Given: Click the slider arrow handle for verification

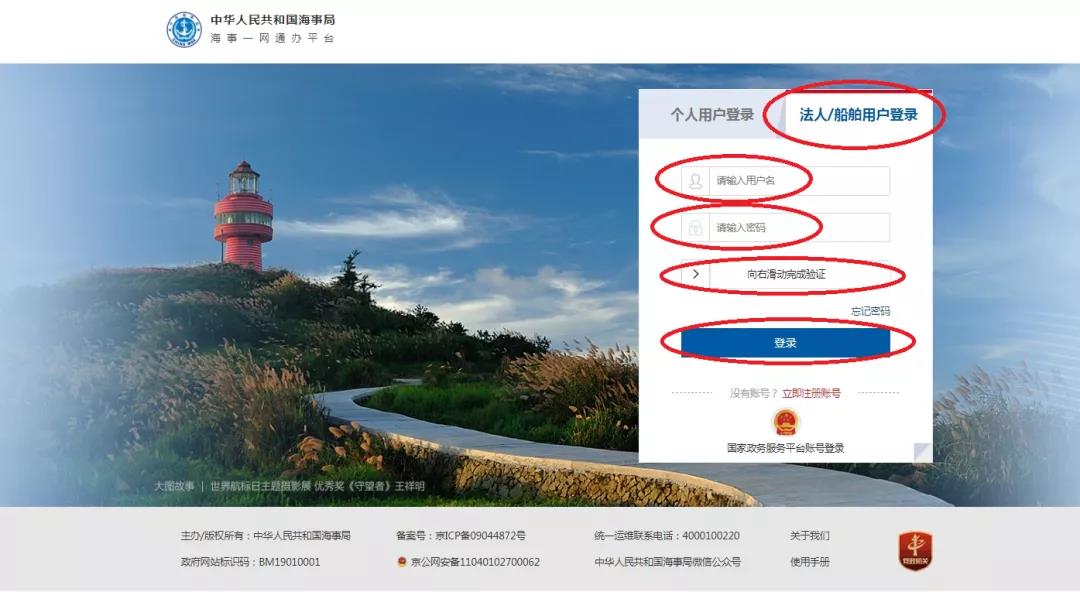Looking at the screenshot, I should (696, 274).
